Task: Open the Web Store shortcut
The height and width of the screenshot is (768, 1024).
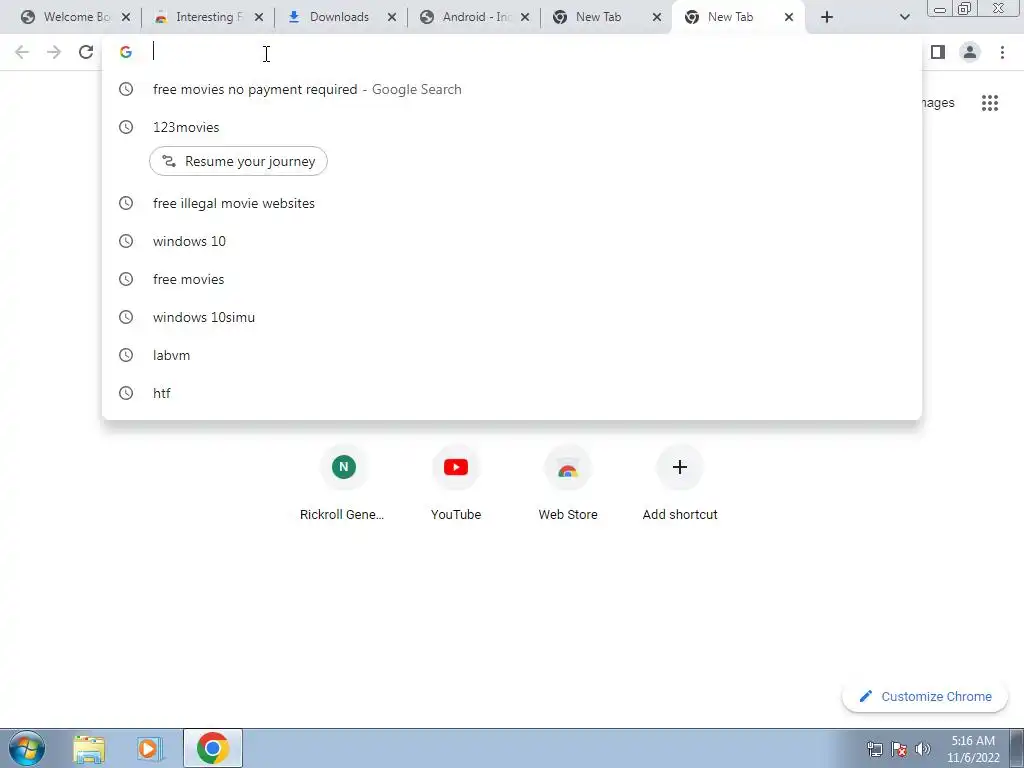Action: click(568, 483)
